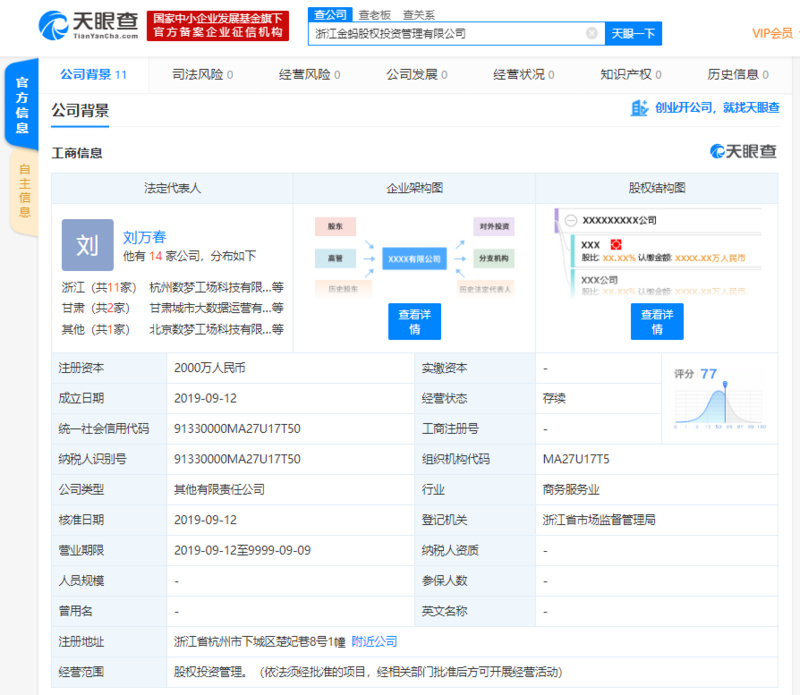The width and height of the screenshot is (800, 695).
Task: Switch to the 查老板 search tab
Action: pyautogui.click(x=375, y=15)
